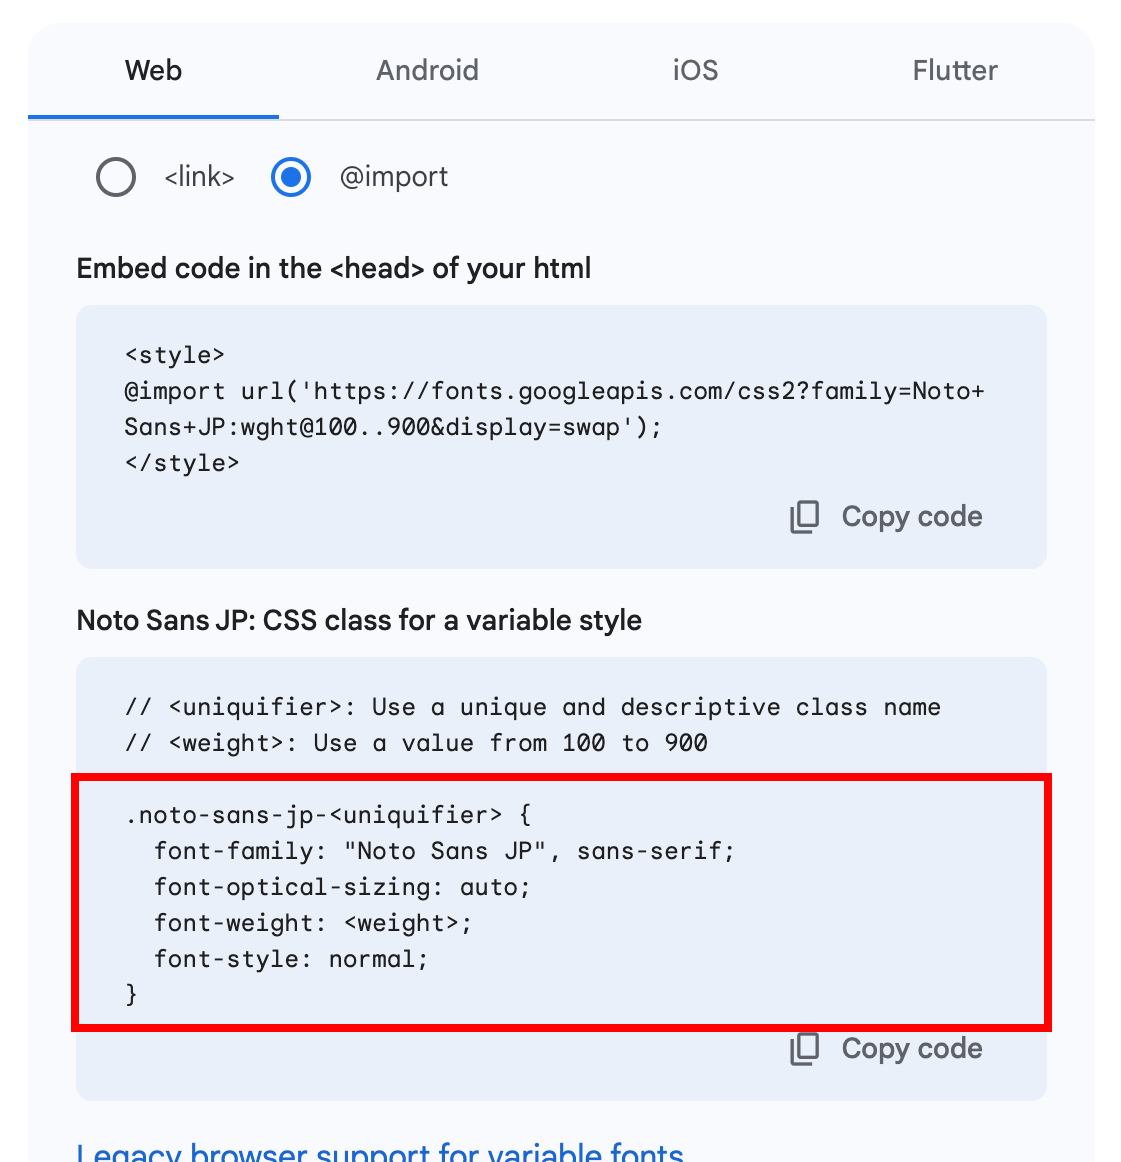Select the @import radio button
This screenshot has width=1121, height=1162.
(290, 177)
